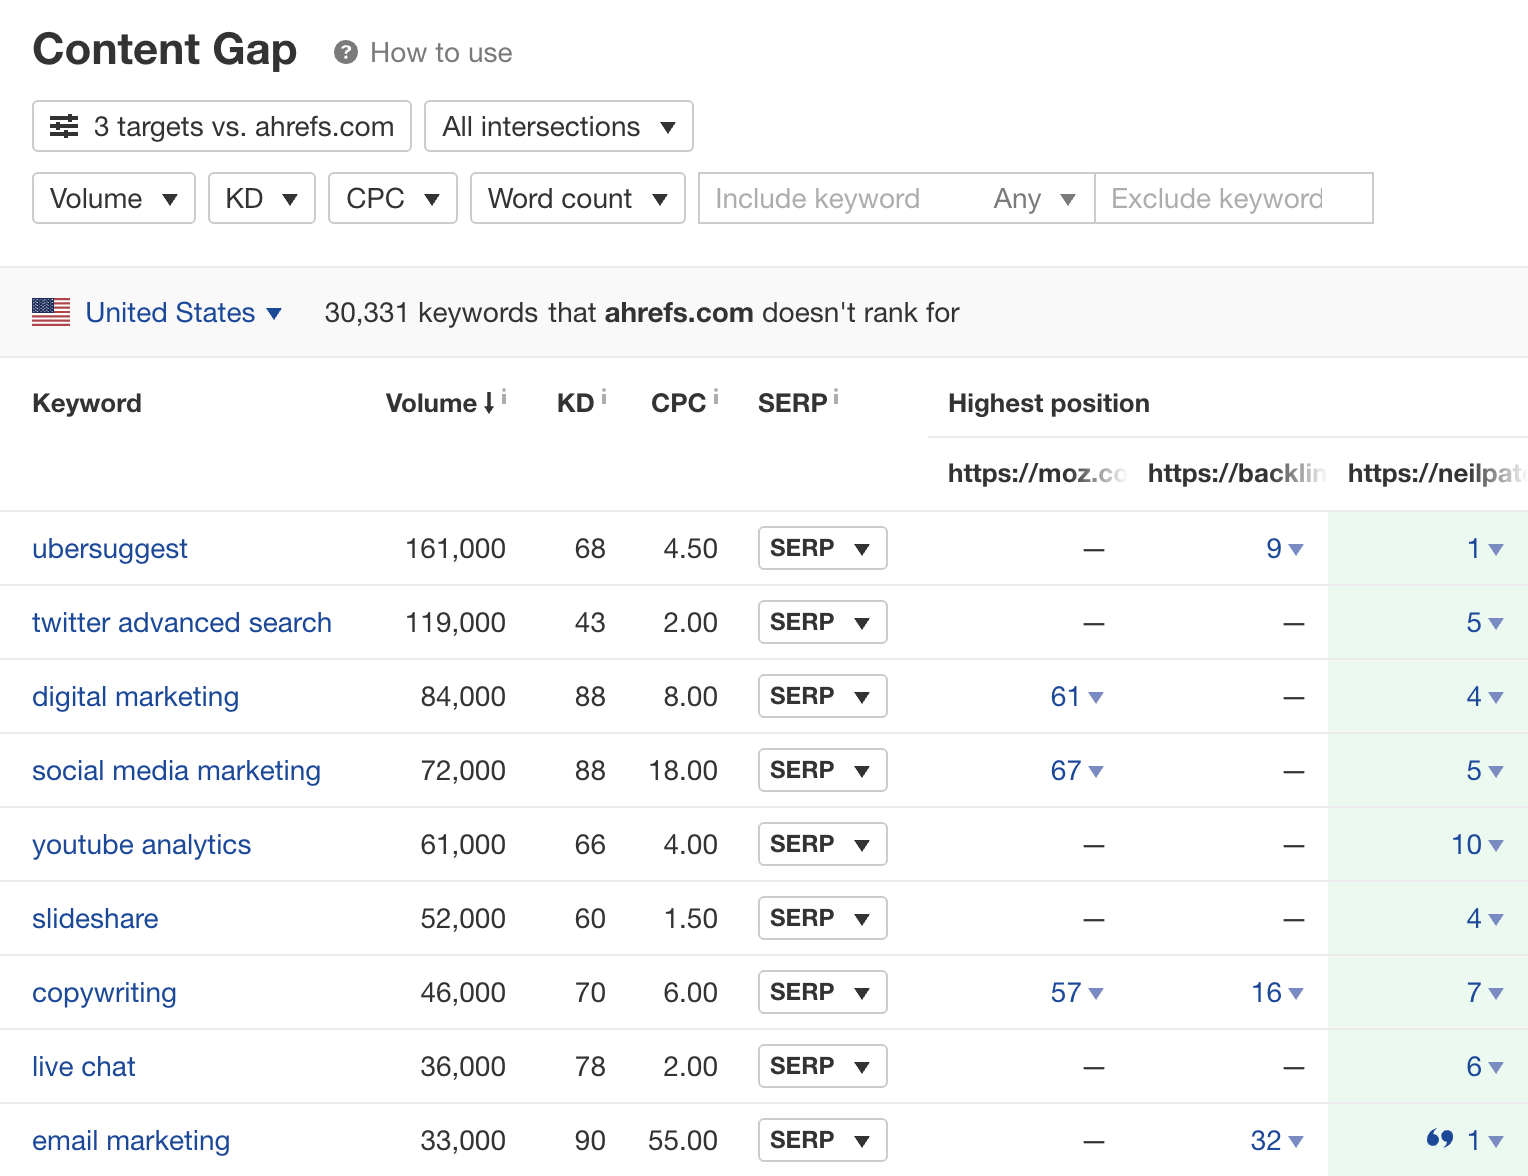Click the CPC column info icon
Screen dimensions: 1528x1176
tap(716, 397)
